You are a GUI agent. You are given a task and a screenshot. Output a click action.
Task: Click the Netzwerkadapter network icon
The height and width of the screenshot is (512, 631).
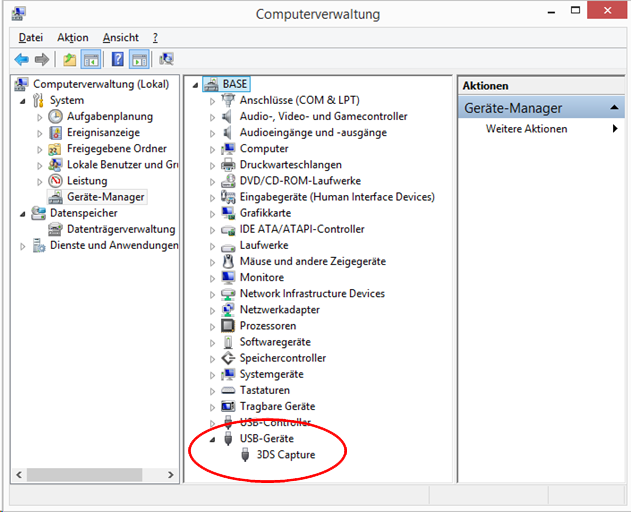pyautogui.click(x=228, y=310)
